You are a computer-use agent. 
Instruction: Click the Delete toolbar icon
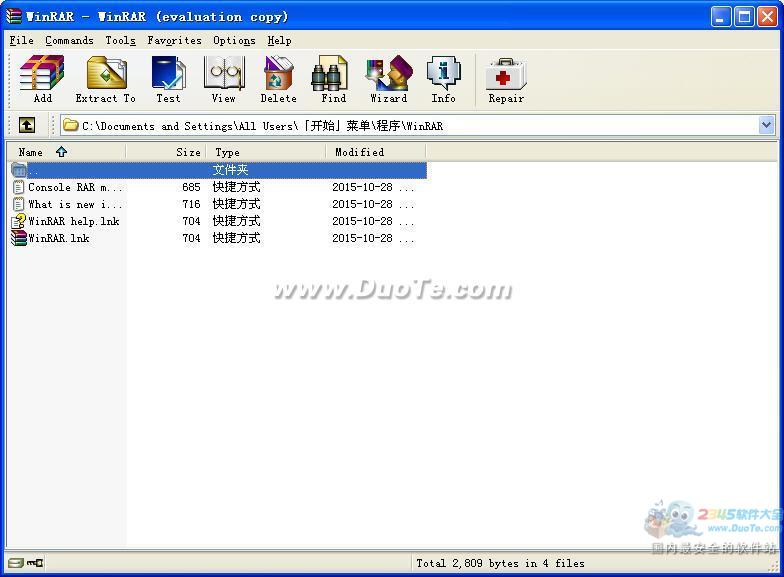point(278,78)
